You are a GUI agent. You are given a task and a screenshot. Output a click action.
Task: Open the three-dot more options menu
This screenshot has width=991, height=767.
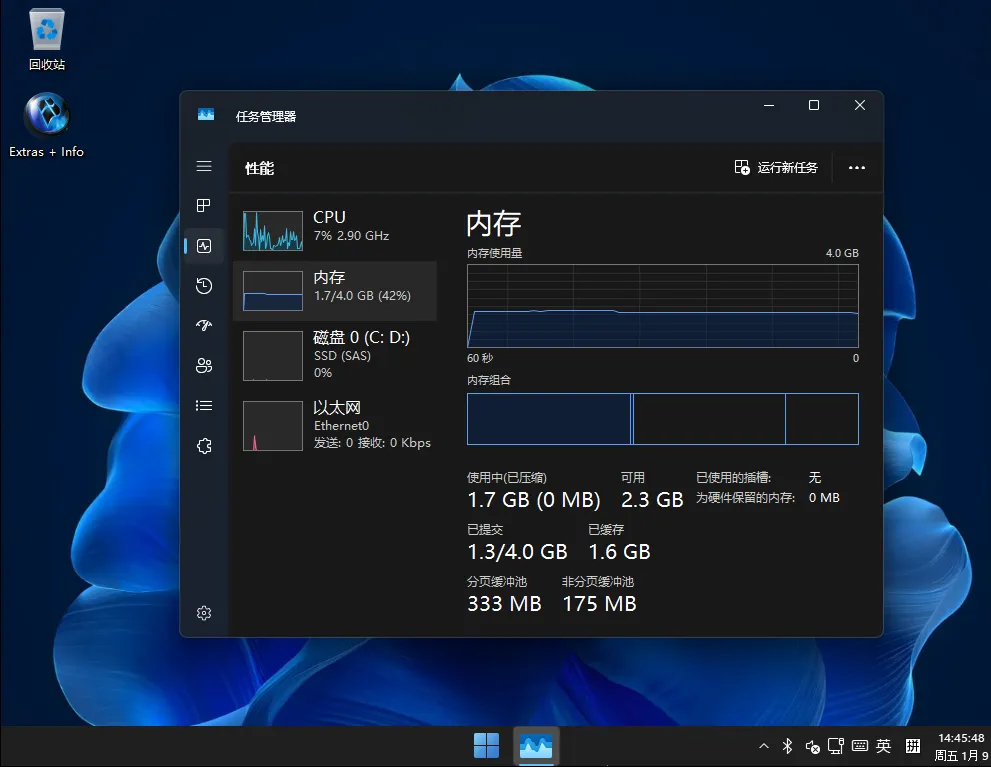(857, 167)
